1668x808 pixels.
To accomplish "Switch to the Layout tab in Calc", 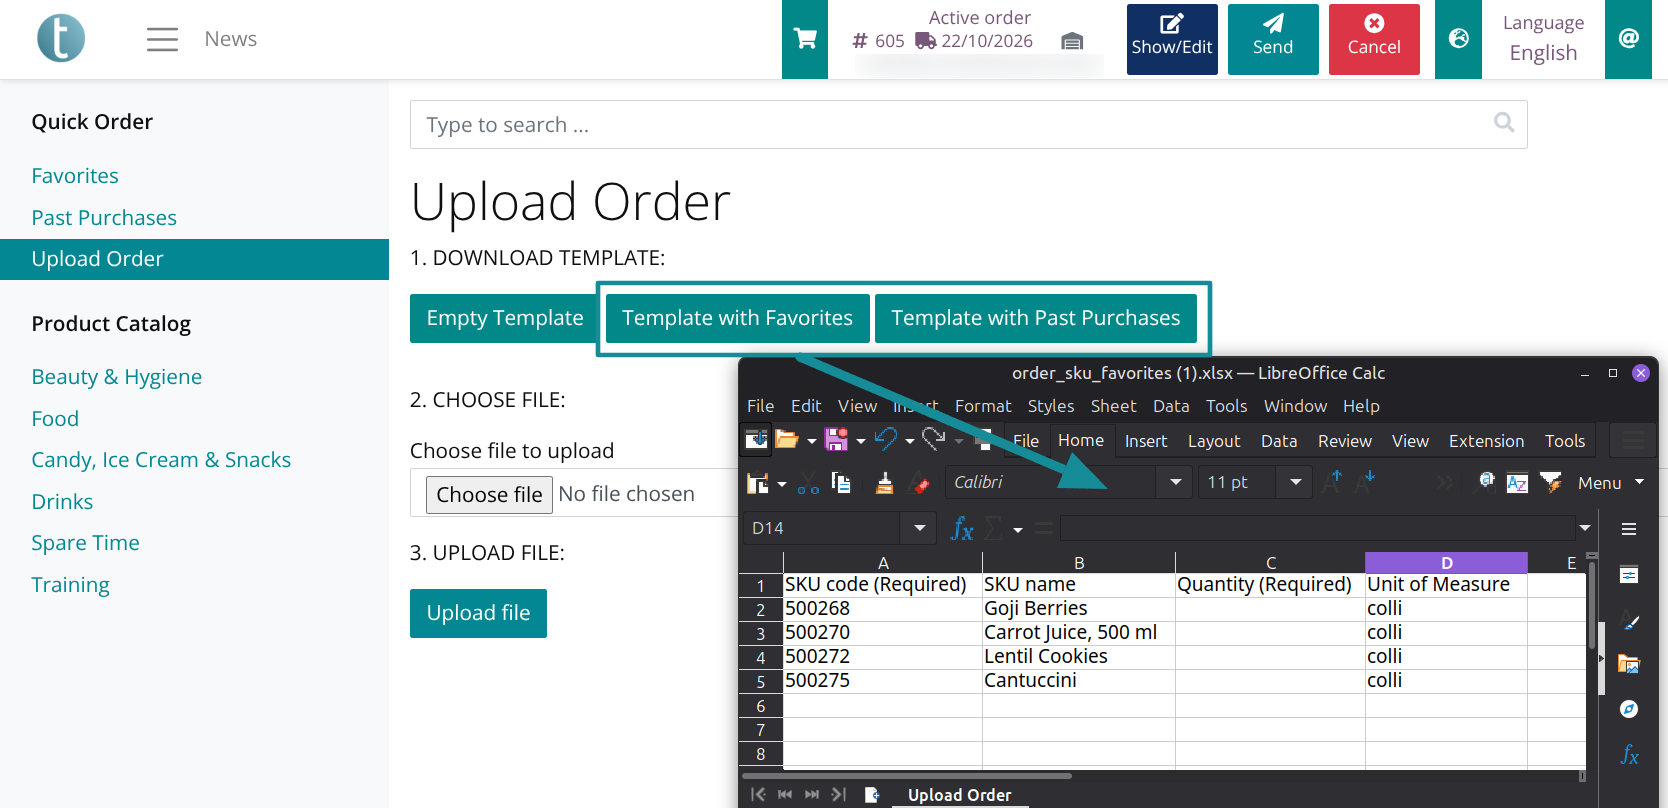I will click(x=1214, y=441).
